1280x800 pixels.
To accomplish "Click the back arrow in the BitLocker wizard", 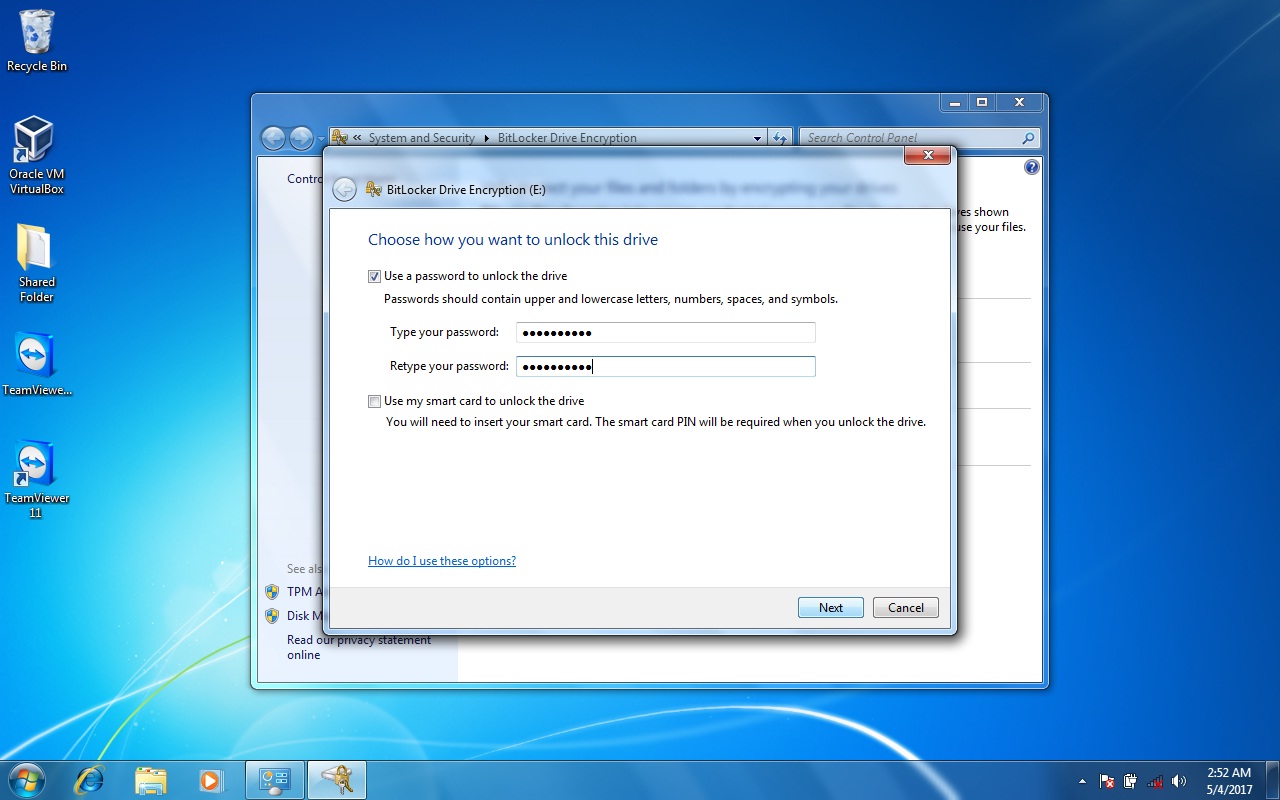I will pyautogui.click(x=344, y=189).
